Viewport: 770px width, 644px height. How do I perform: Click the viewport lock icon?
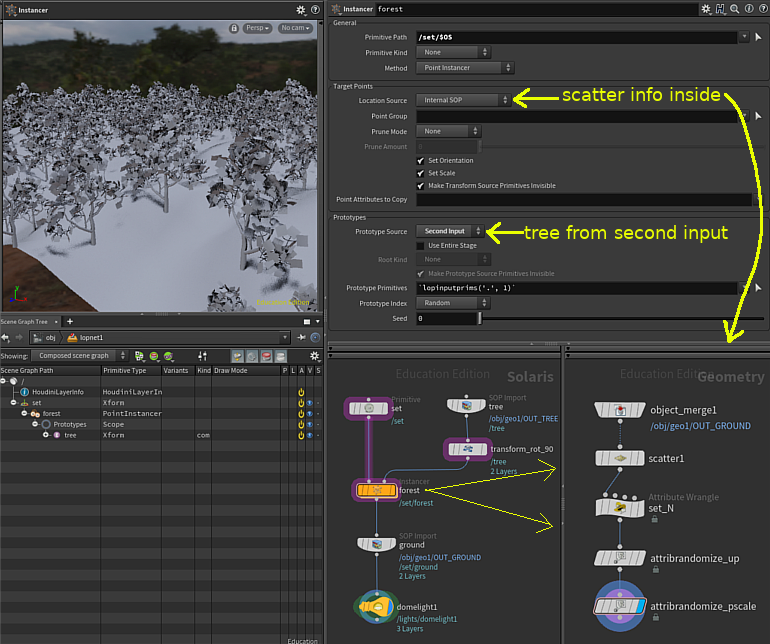tap(234, 28)
